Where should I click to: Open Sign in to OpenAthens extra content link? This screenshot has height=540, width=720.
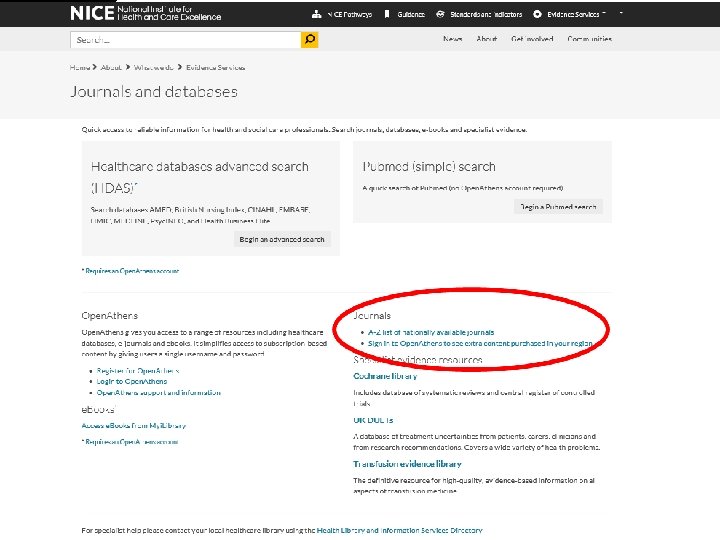coord(480,343)
